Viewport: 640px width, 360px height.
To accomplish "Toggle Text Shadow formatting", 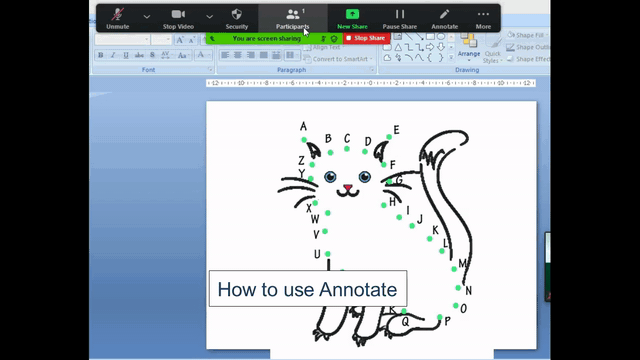I will (x=152, y=55).
